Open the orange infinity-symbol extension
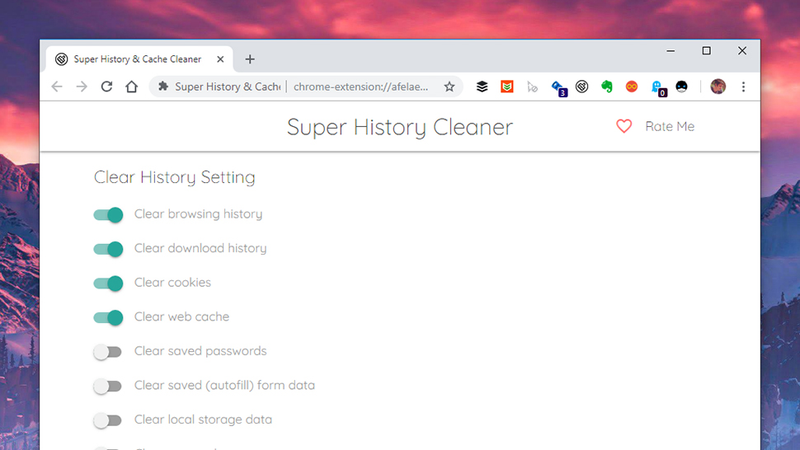 coord(632,87)
